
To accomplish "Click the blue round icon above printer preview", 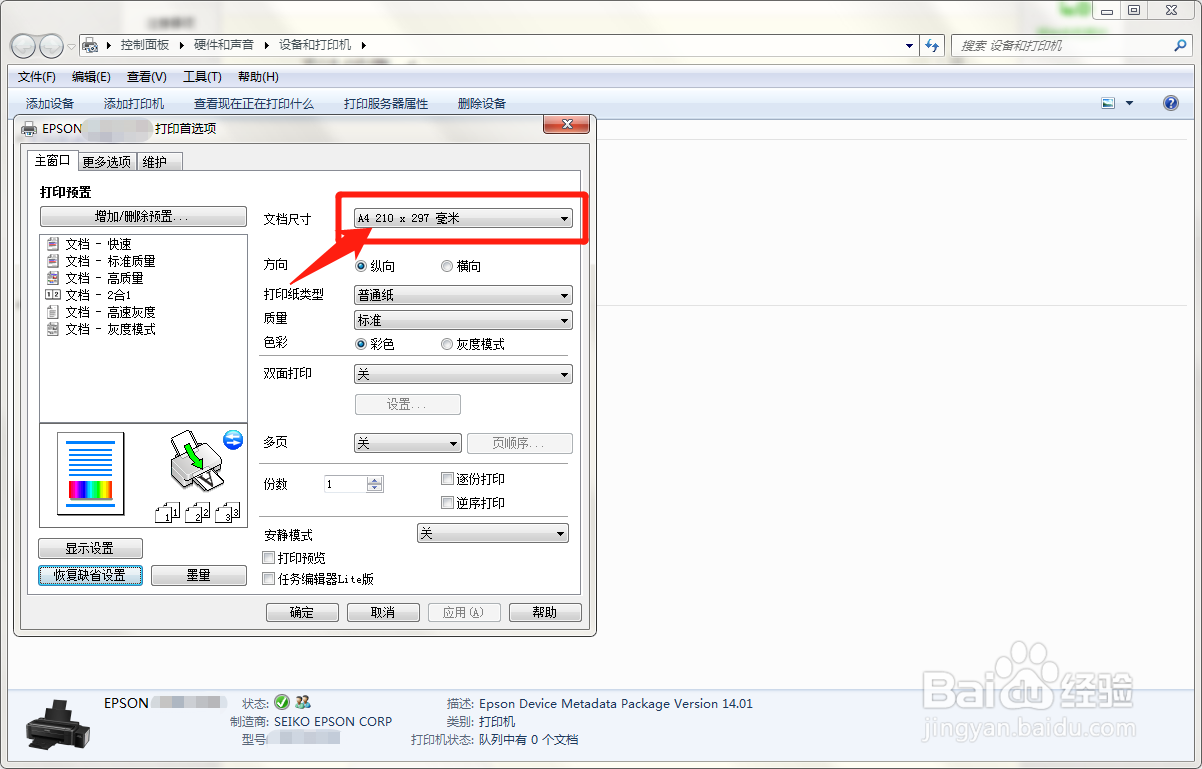I will click(x=233, y=439).
